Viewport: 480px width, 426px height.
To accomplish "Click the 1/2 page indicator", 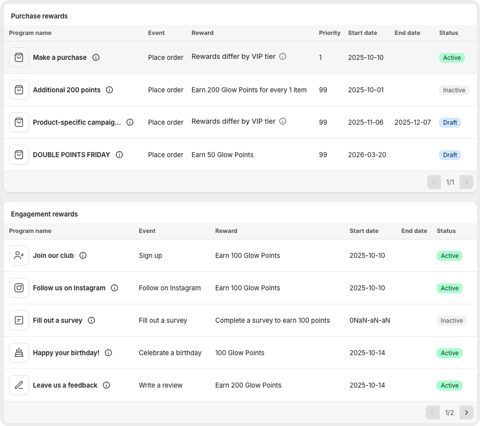I will (449, 413).
